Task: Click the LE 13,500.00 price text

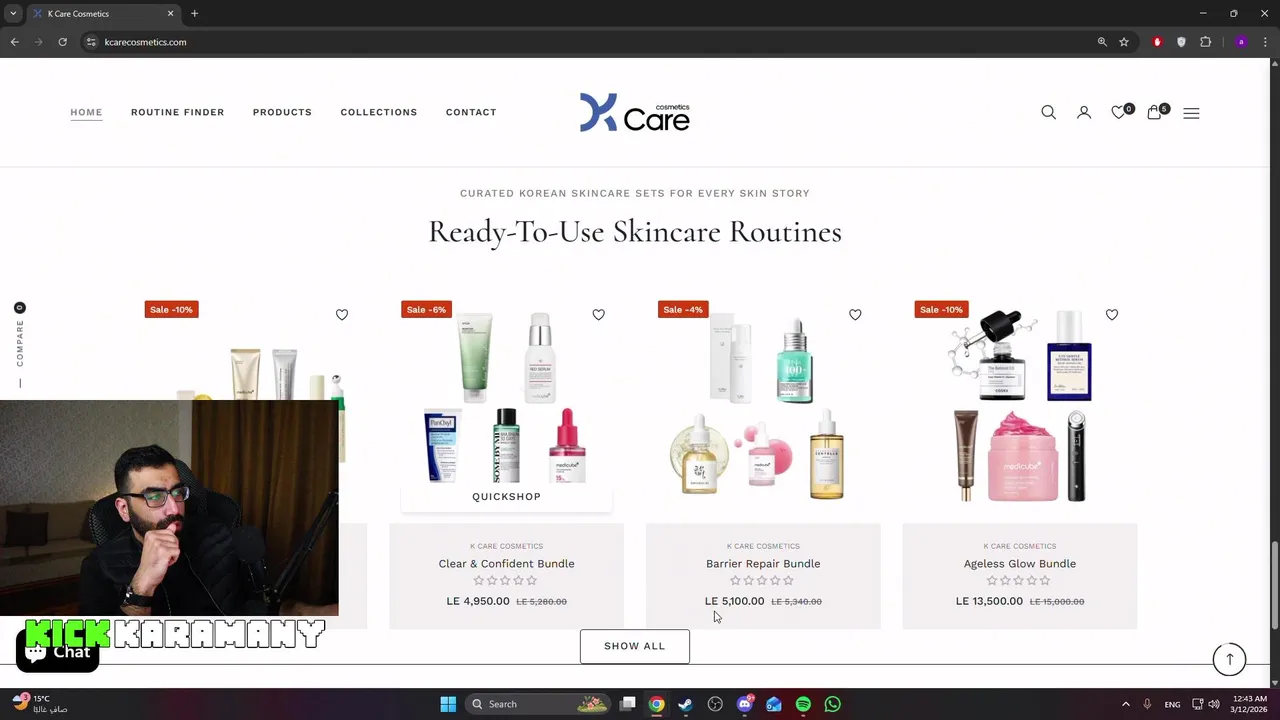Action: tap(989, 601)
